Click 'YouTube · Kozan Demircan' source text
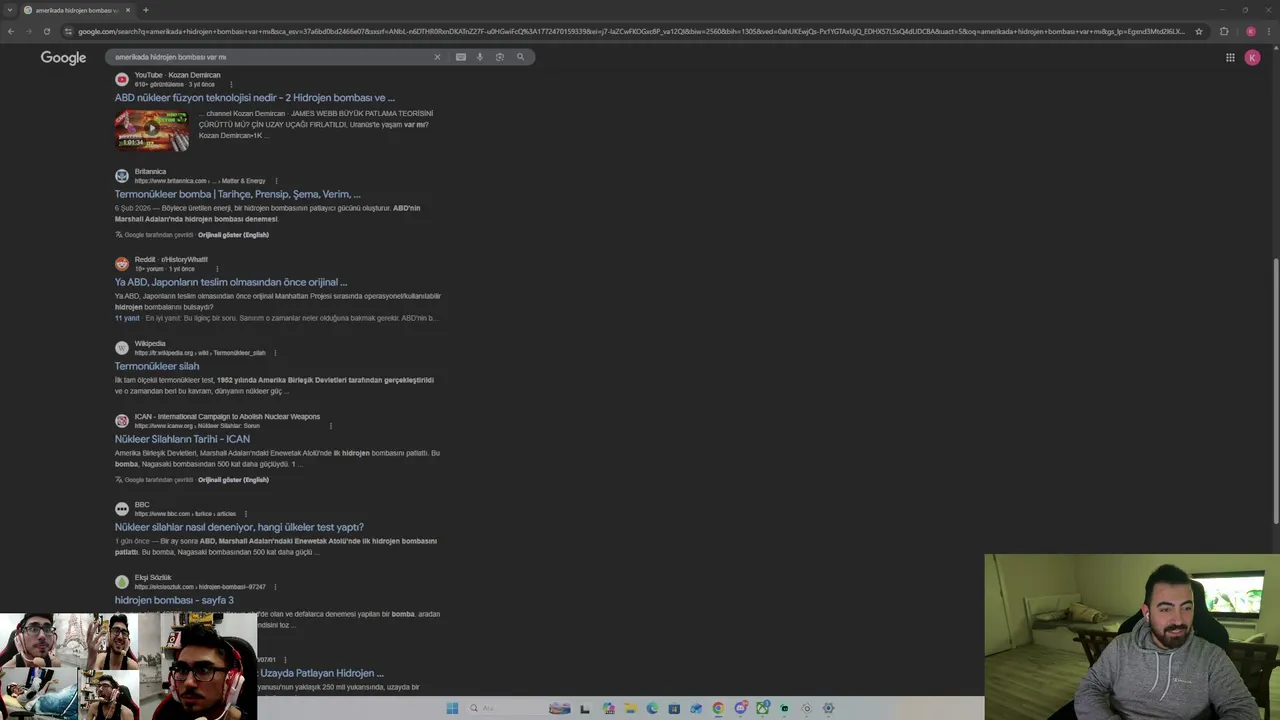Screen dimensions: 1280x720 click(178, 75)
